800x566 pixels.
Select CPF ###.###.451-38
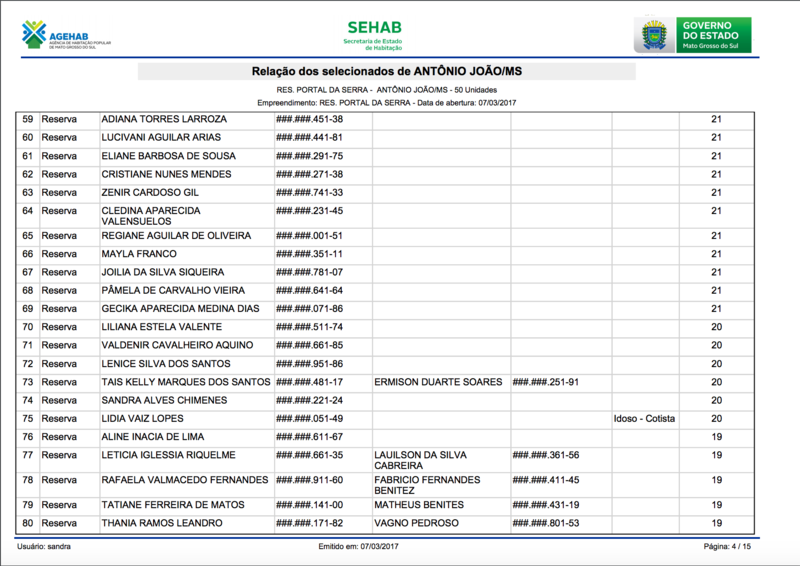point(310,119)
